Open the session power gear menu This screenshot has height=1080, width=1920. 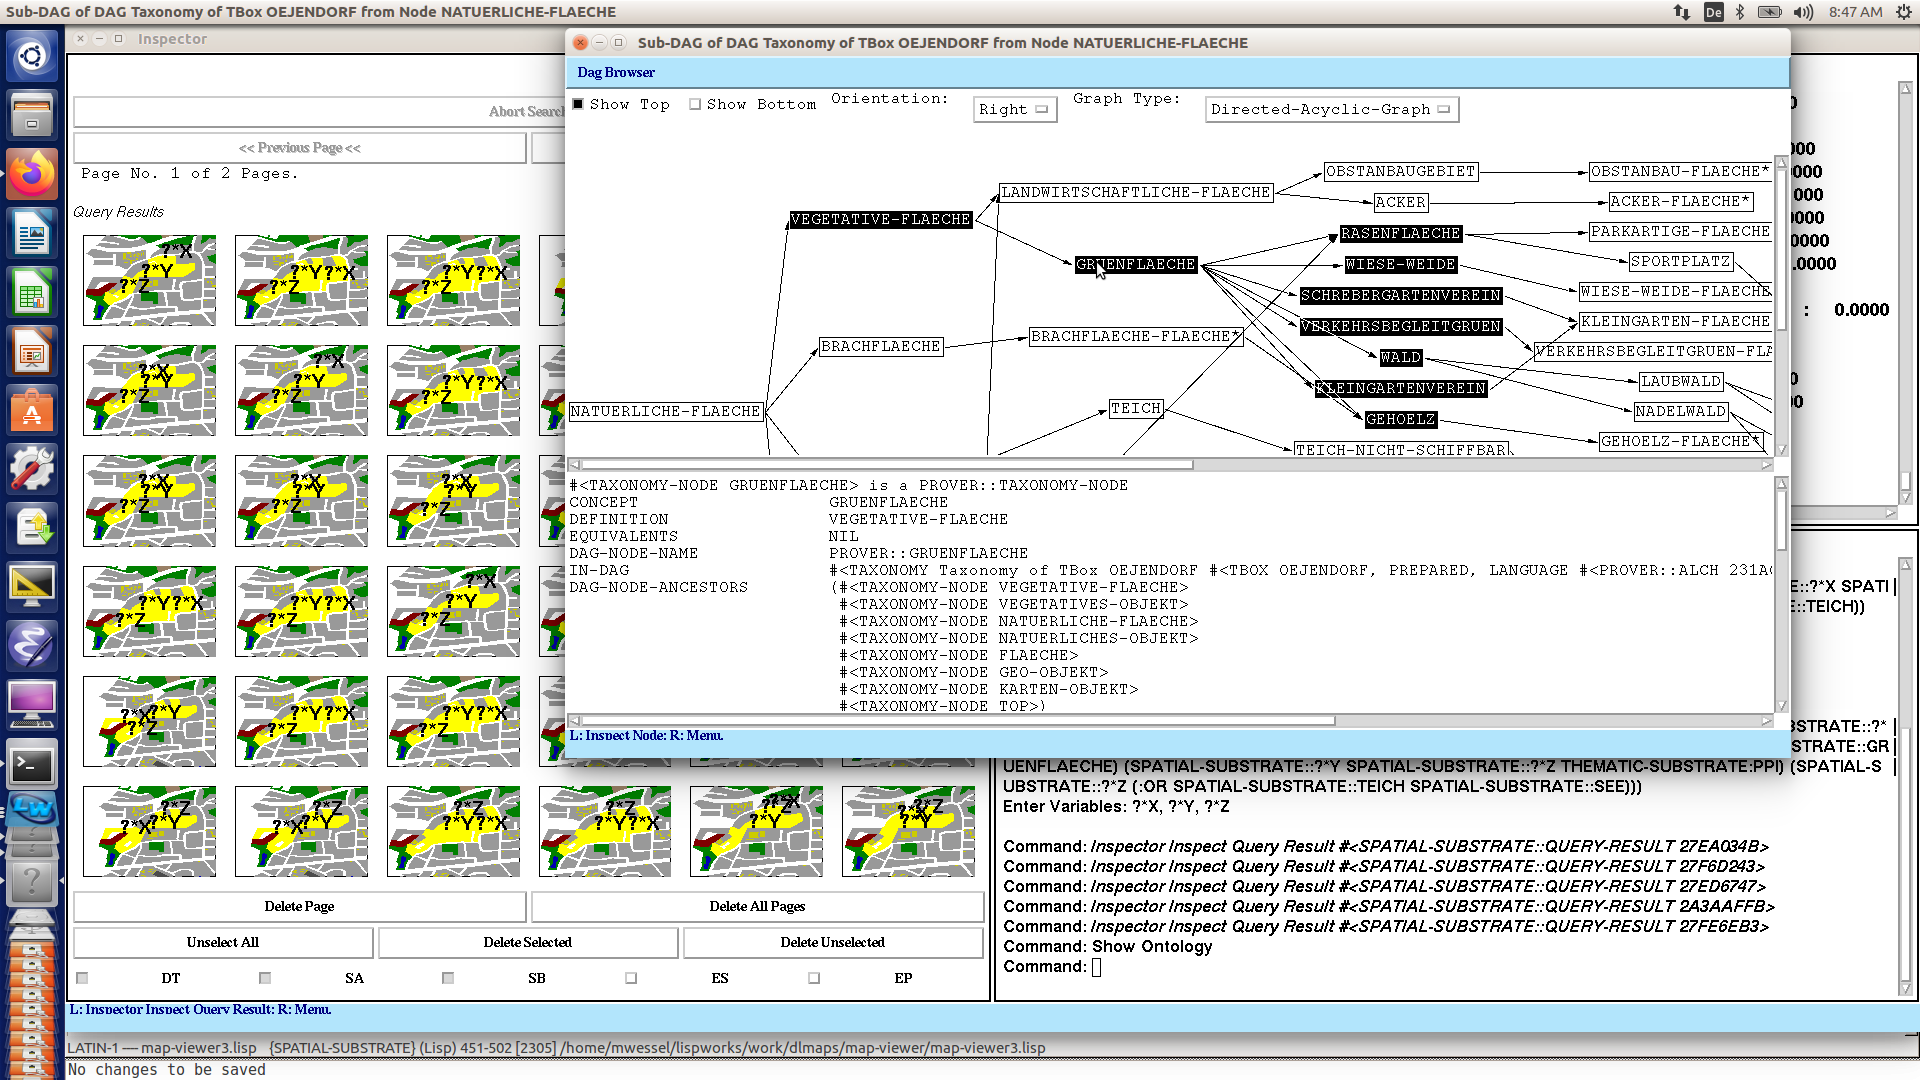point(1902,12)
